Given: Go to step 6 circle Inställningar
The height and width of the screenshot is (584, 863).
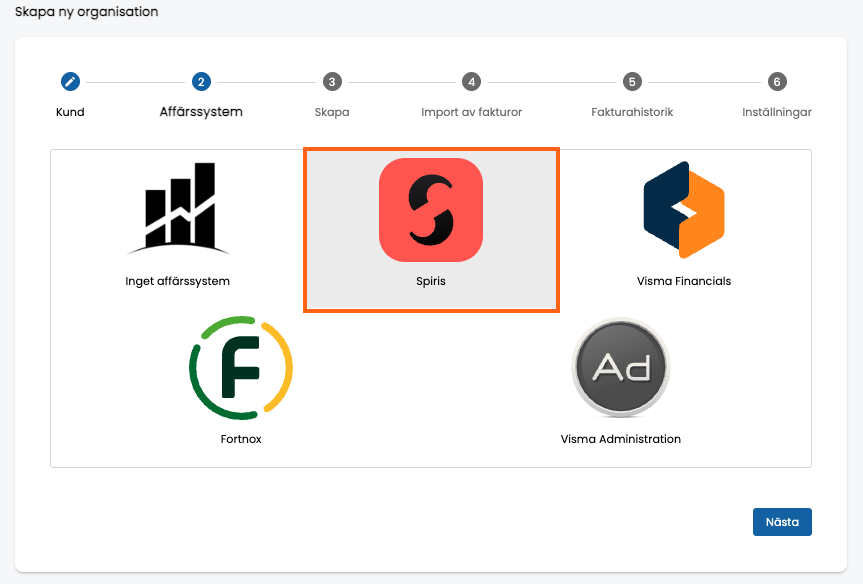Looking at the screenshot, I should tap(777, 82).
